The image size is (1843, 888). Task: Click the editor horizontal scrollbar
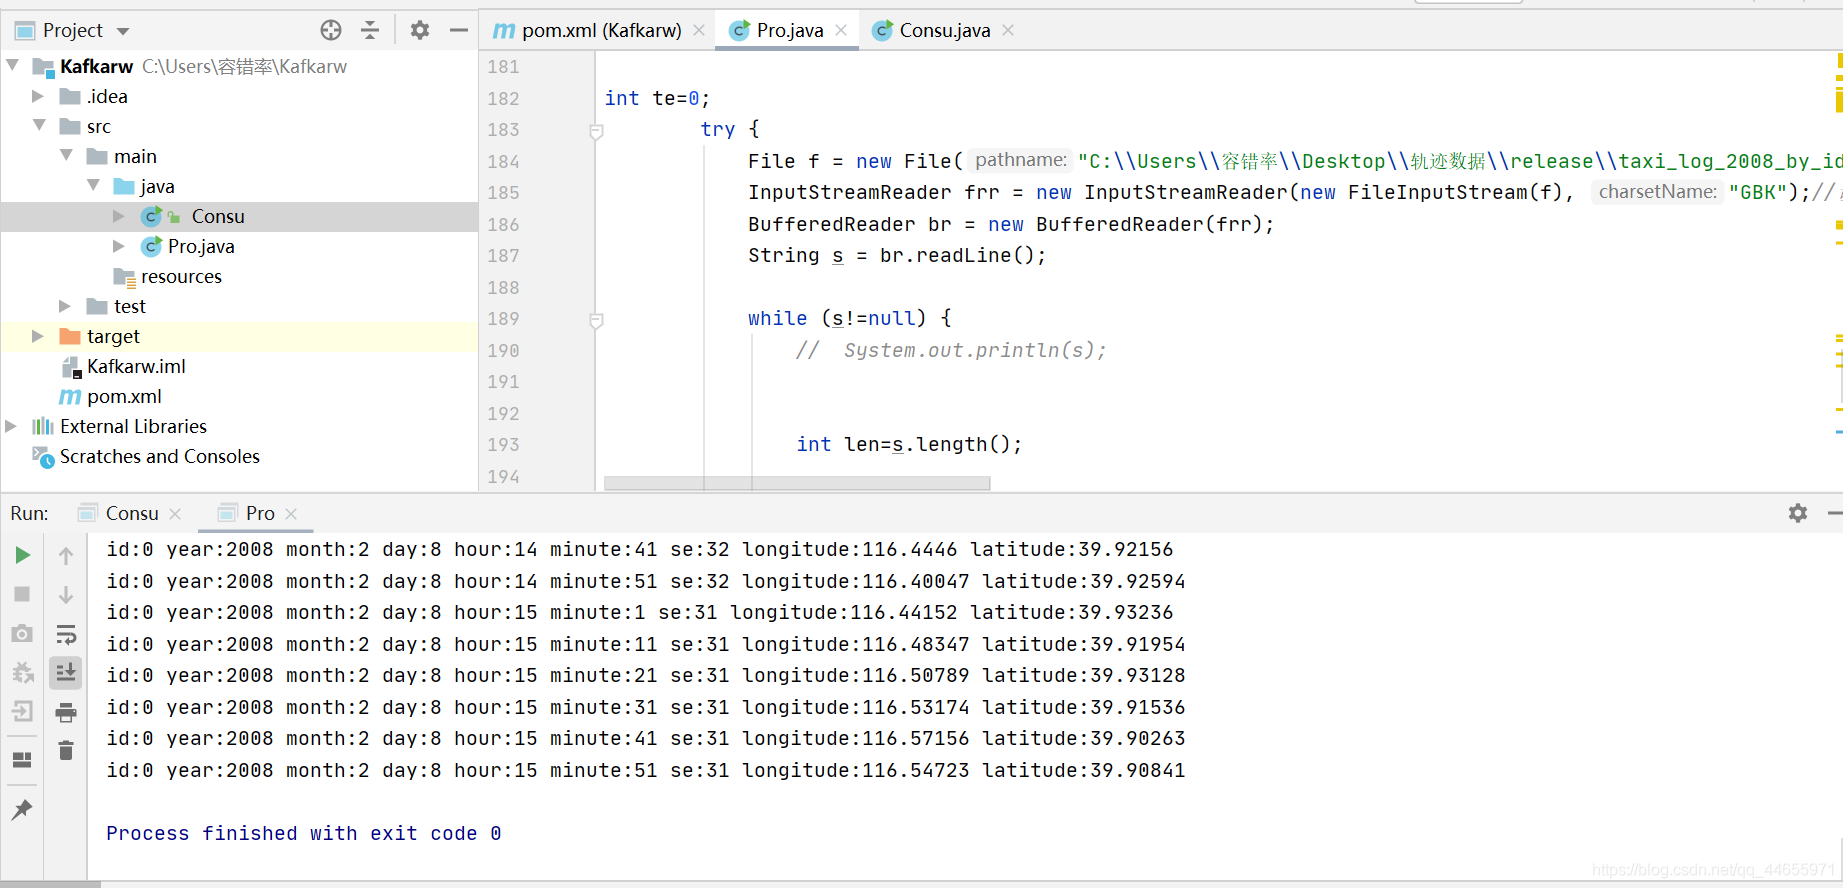point(797,483)
